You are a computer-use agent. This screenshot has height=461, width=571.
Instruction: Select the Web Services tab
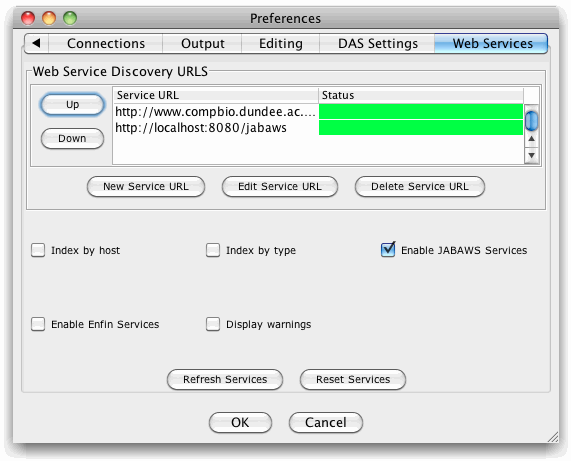492,43
